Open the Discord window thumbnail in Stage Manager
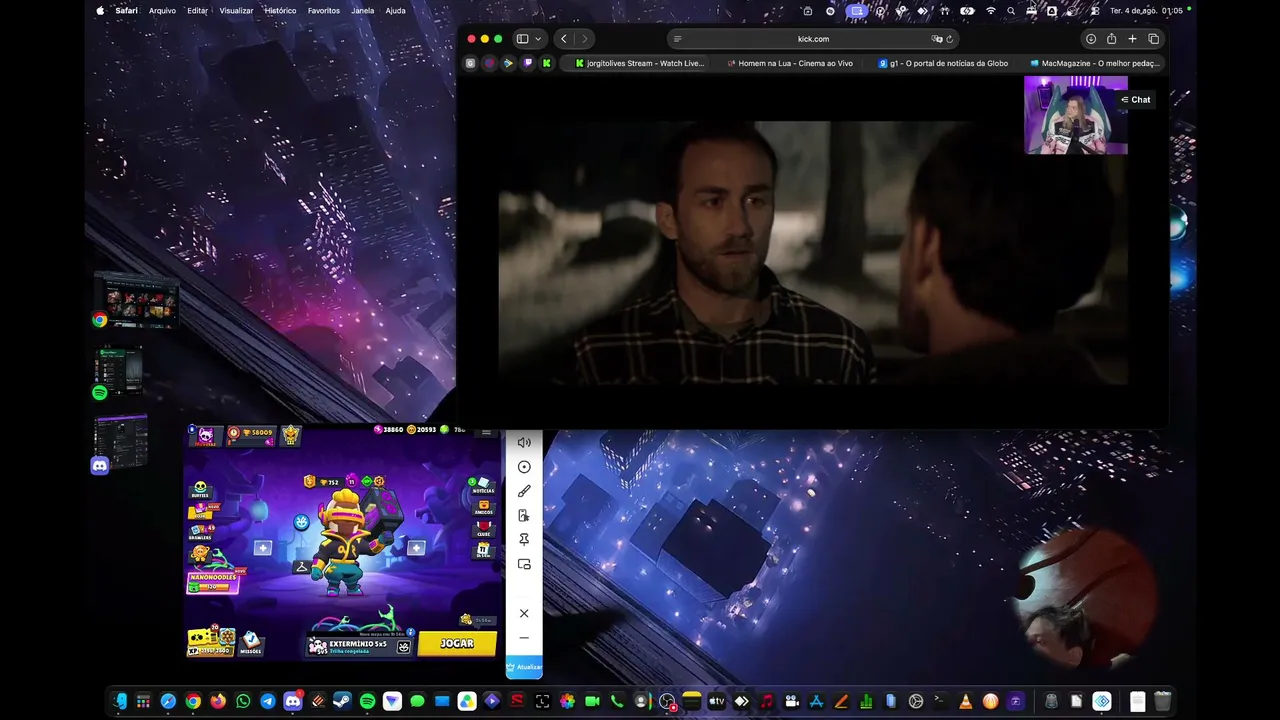This screenshot has height=720, width=1280. coord(120,441)
